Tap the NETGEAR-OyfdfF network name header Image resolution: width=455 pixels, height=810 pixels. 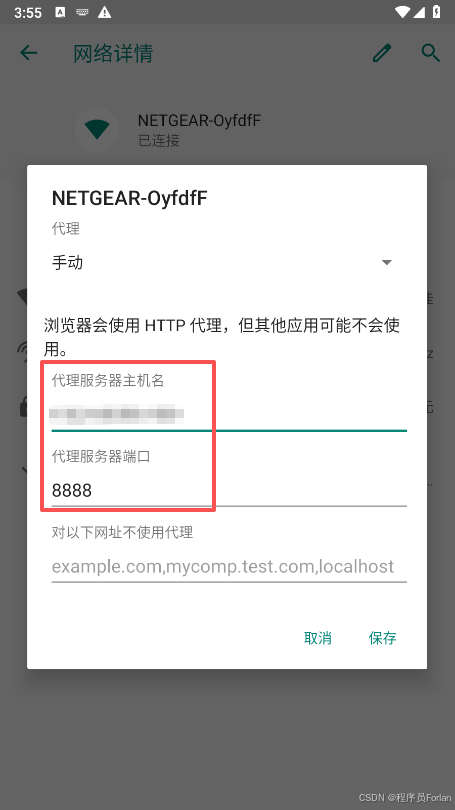tap(130, 198)
